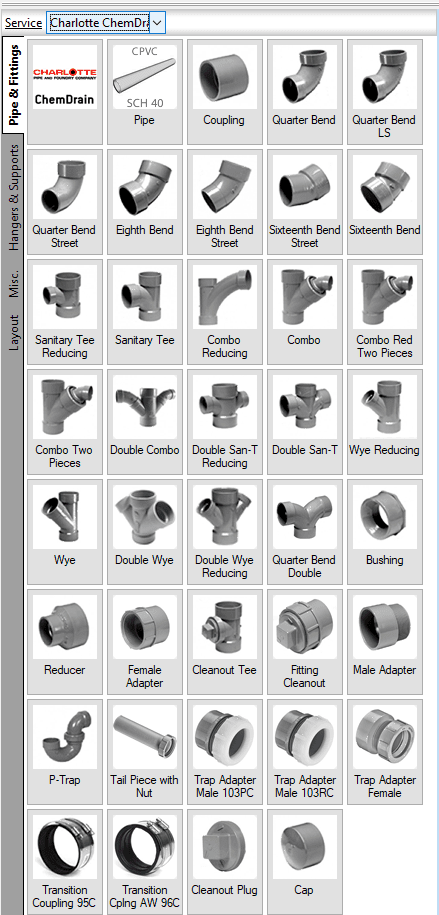Choose the Double San-T fitting
Screen dimensions: 439x915
pyautogui.click(x=304, y=422)
